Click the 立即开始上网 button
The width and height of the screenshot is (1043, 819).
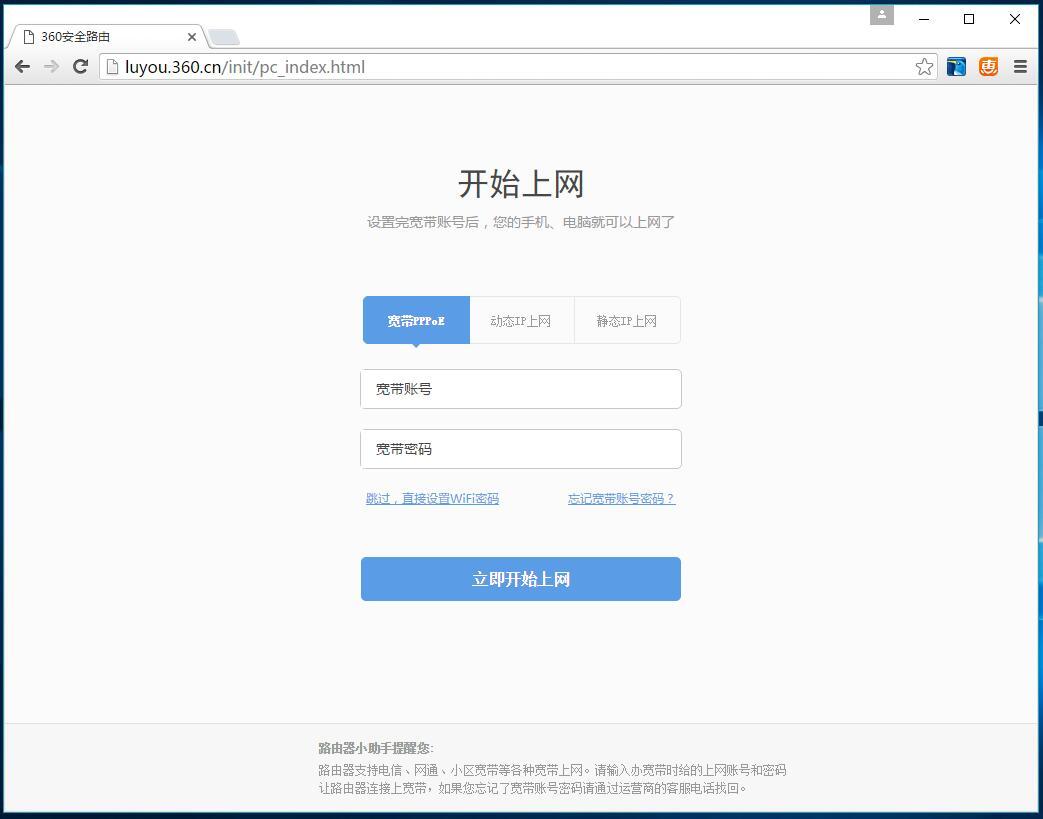tap(520, 578)
